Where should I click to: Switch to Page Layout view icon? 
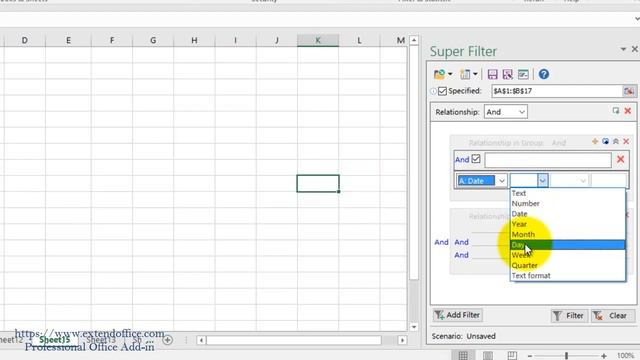coord(488,356)
